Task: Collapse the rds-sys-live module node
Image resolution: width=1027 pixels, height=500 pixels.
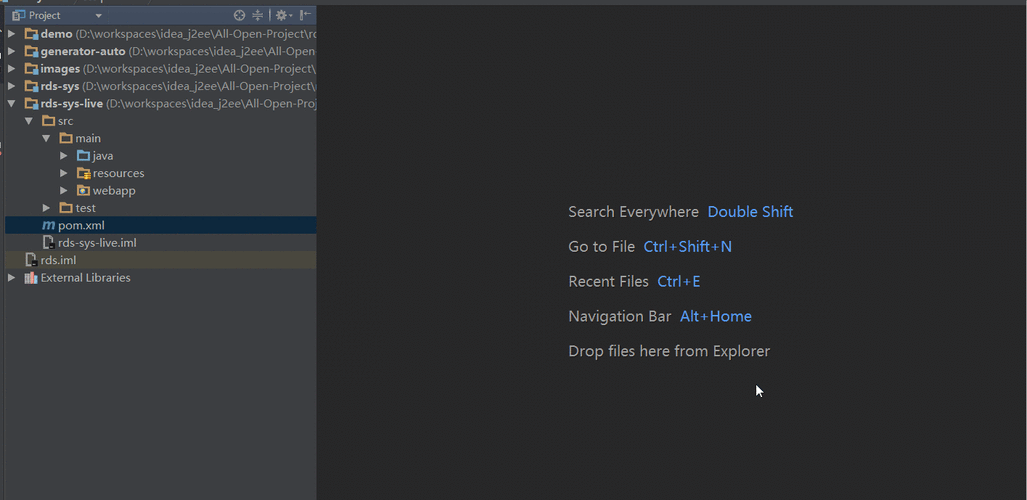Action: pyautogui.click(x=11, y=103)
